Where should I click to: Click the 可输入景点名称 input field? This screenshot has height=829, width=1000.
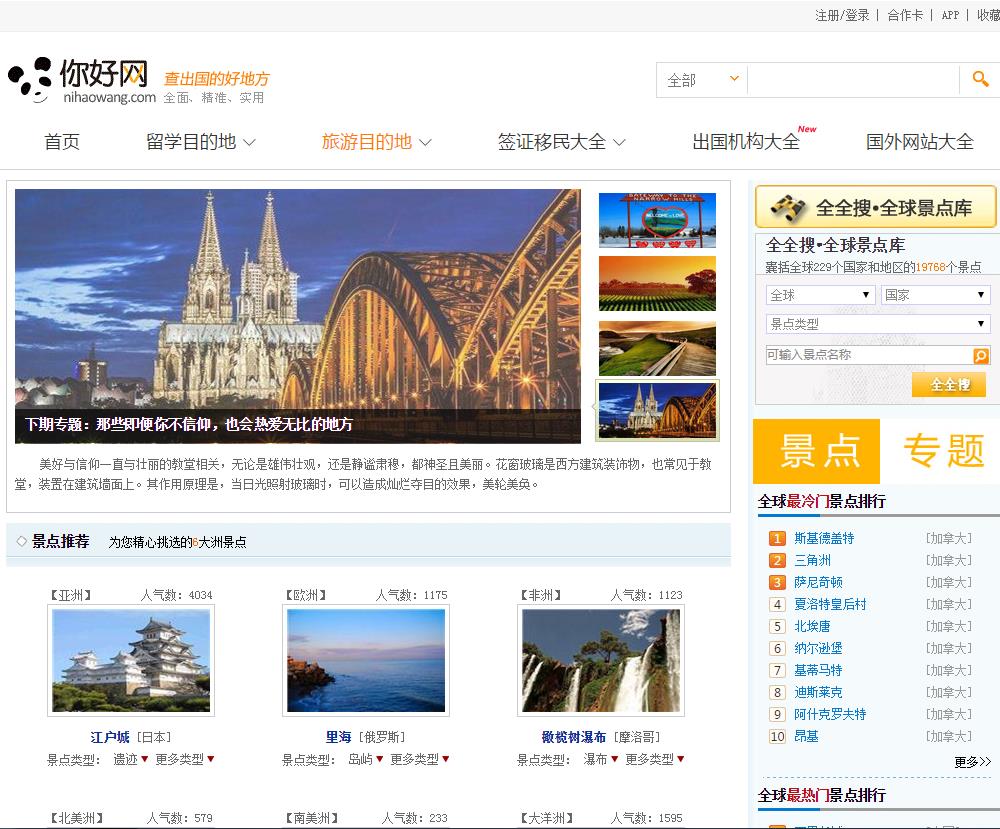coord(869,355)
